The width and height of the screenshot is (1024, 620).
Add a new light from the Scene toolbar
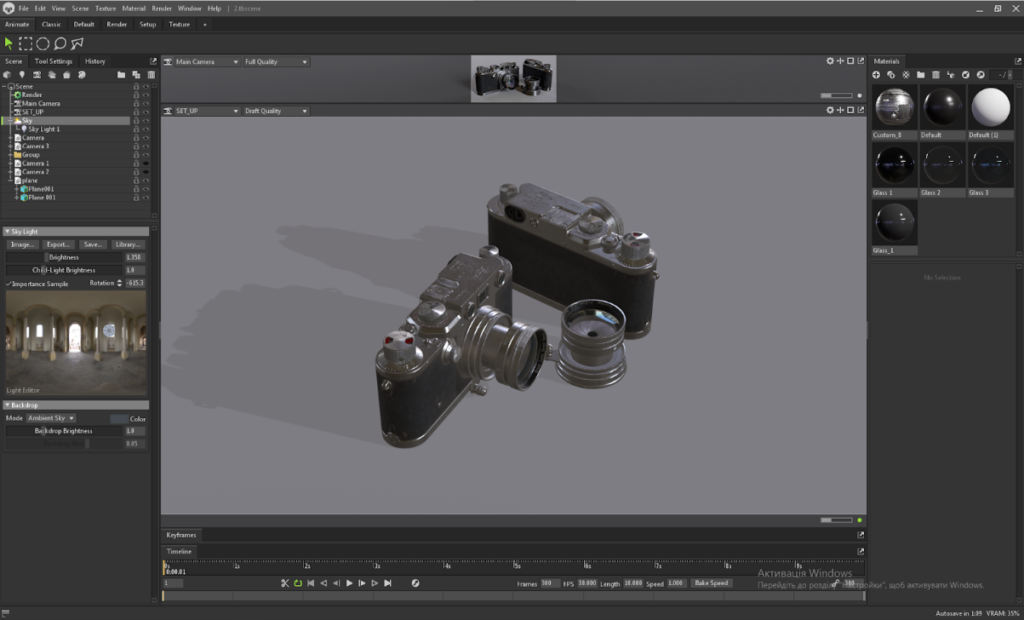[x=22, y=75]
